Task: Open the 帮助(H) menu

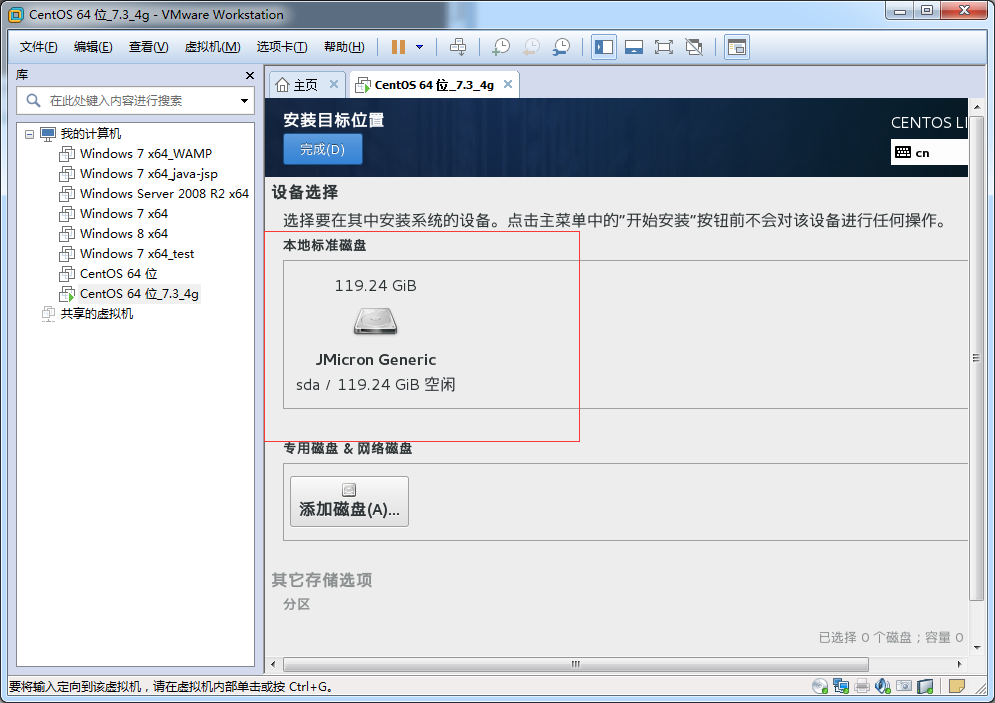Action: click(x=344, y=47)
